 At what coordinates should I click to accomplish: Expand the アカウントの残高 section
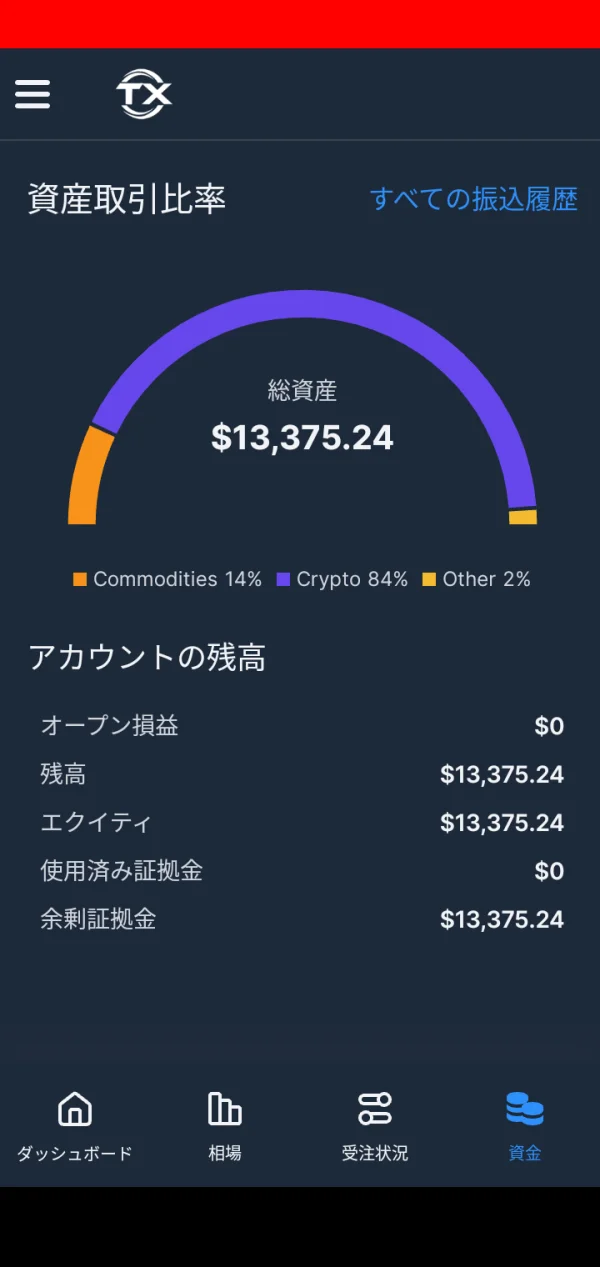point(124,658)
